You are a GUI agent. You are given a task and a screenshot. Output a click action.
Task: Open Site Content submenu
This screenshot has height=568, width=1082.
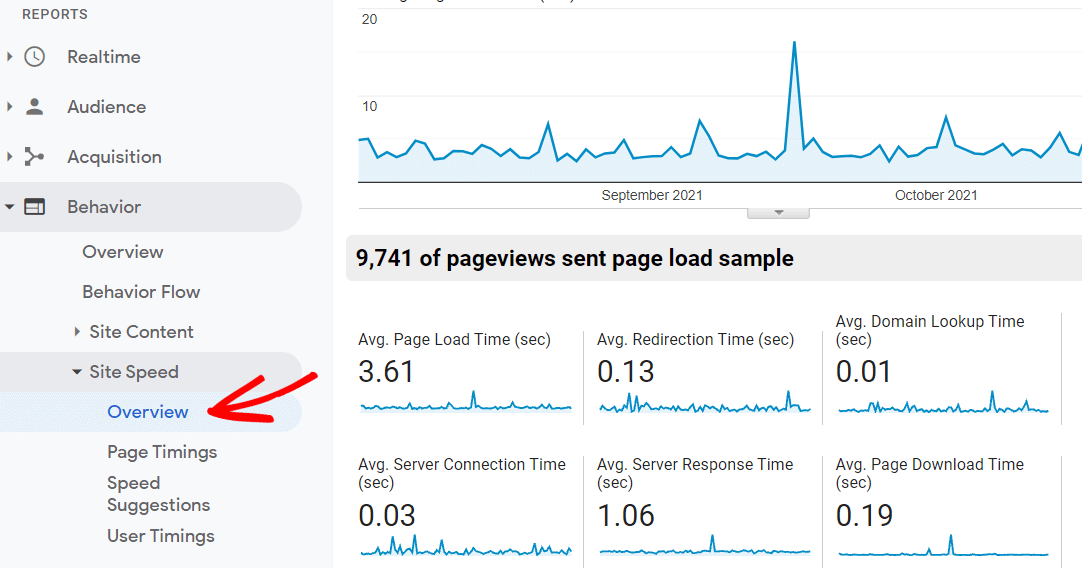point(141,332)
